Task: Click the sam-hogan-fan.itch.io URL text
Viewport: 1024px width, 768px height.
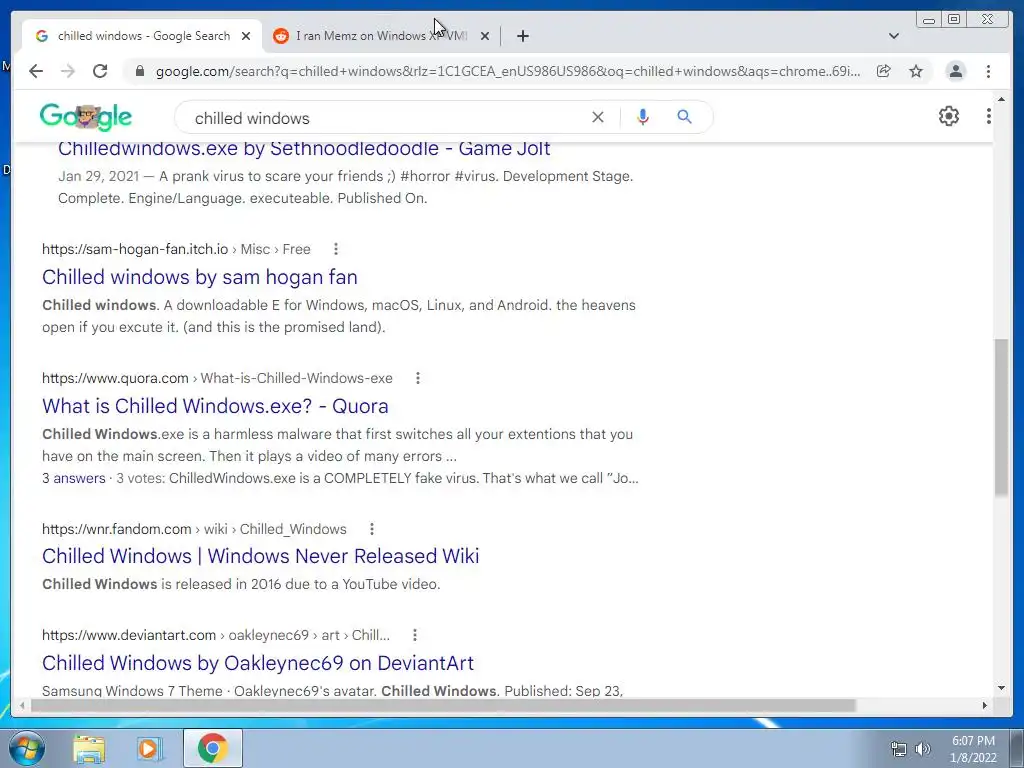Action: [135, 249]
